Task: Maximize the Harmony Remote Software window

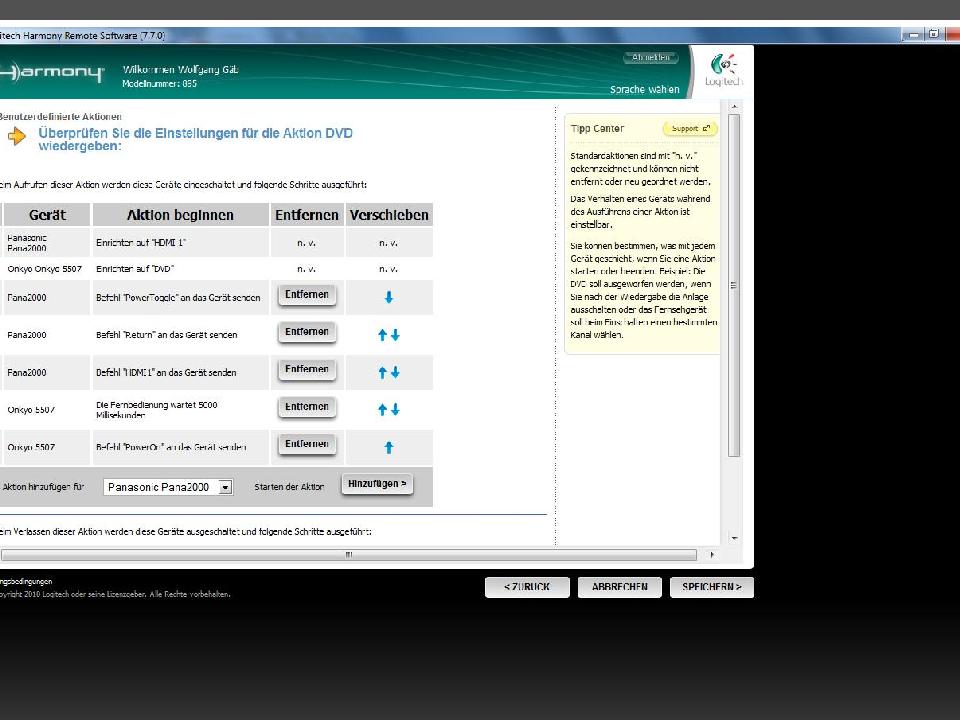Action: coord(933,35)
